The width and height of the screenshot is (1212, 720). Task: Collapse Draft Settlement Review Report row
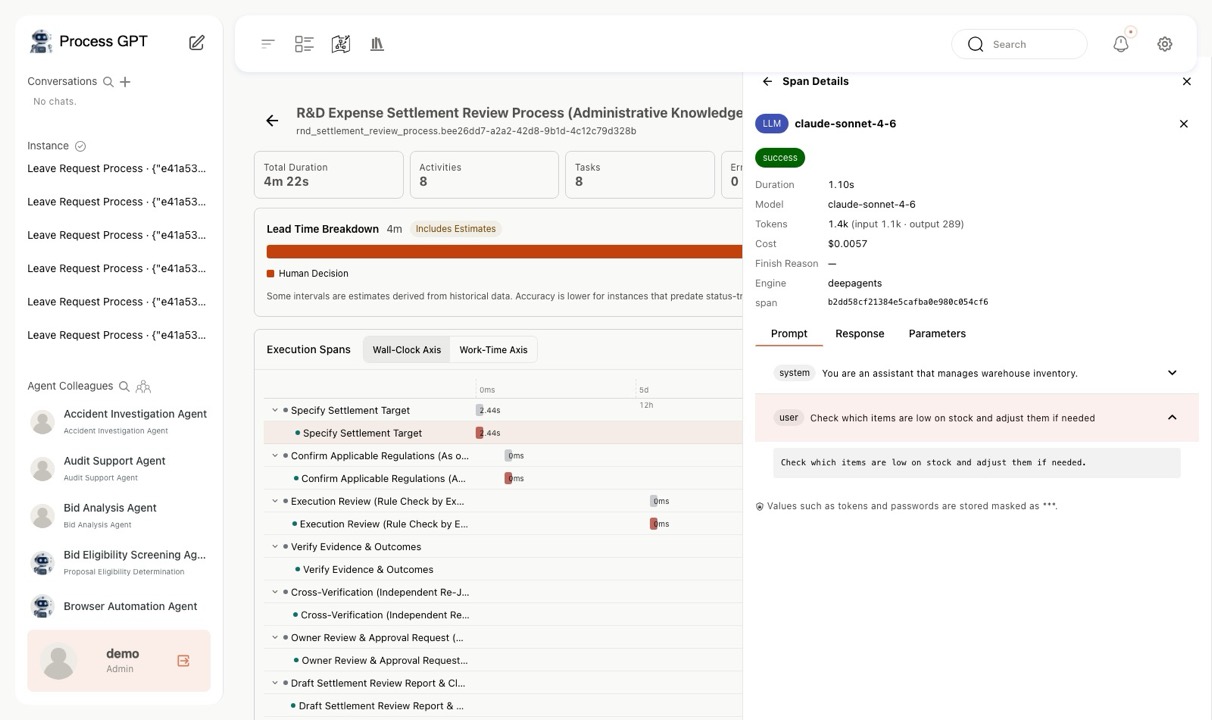pyautogui.click(x=275, y=684)
